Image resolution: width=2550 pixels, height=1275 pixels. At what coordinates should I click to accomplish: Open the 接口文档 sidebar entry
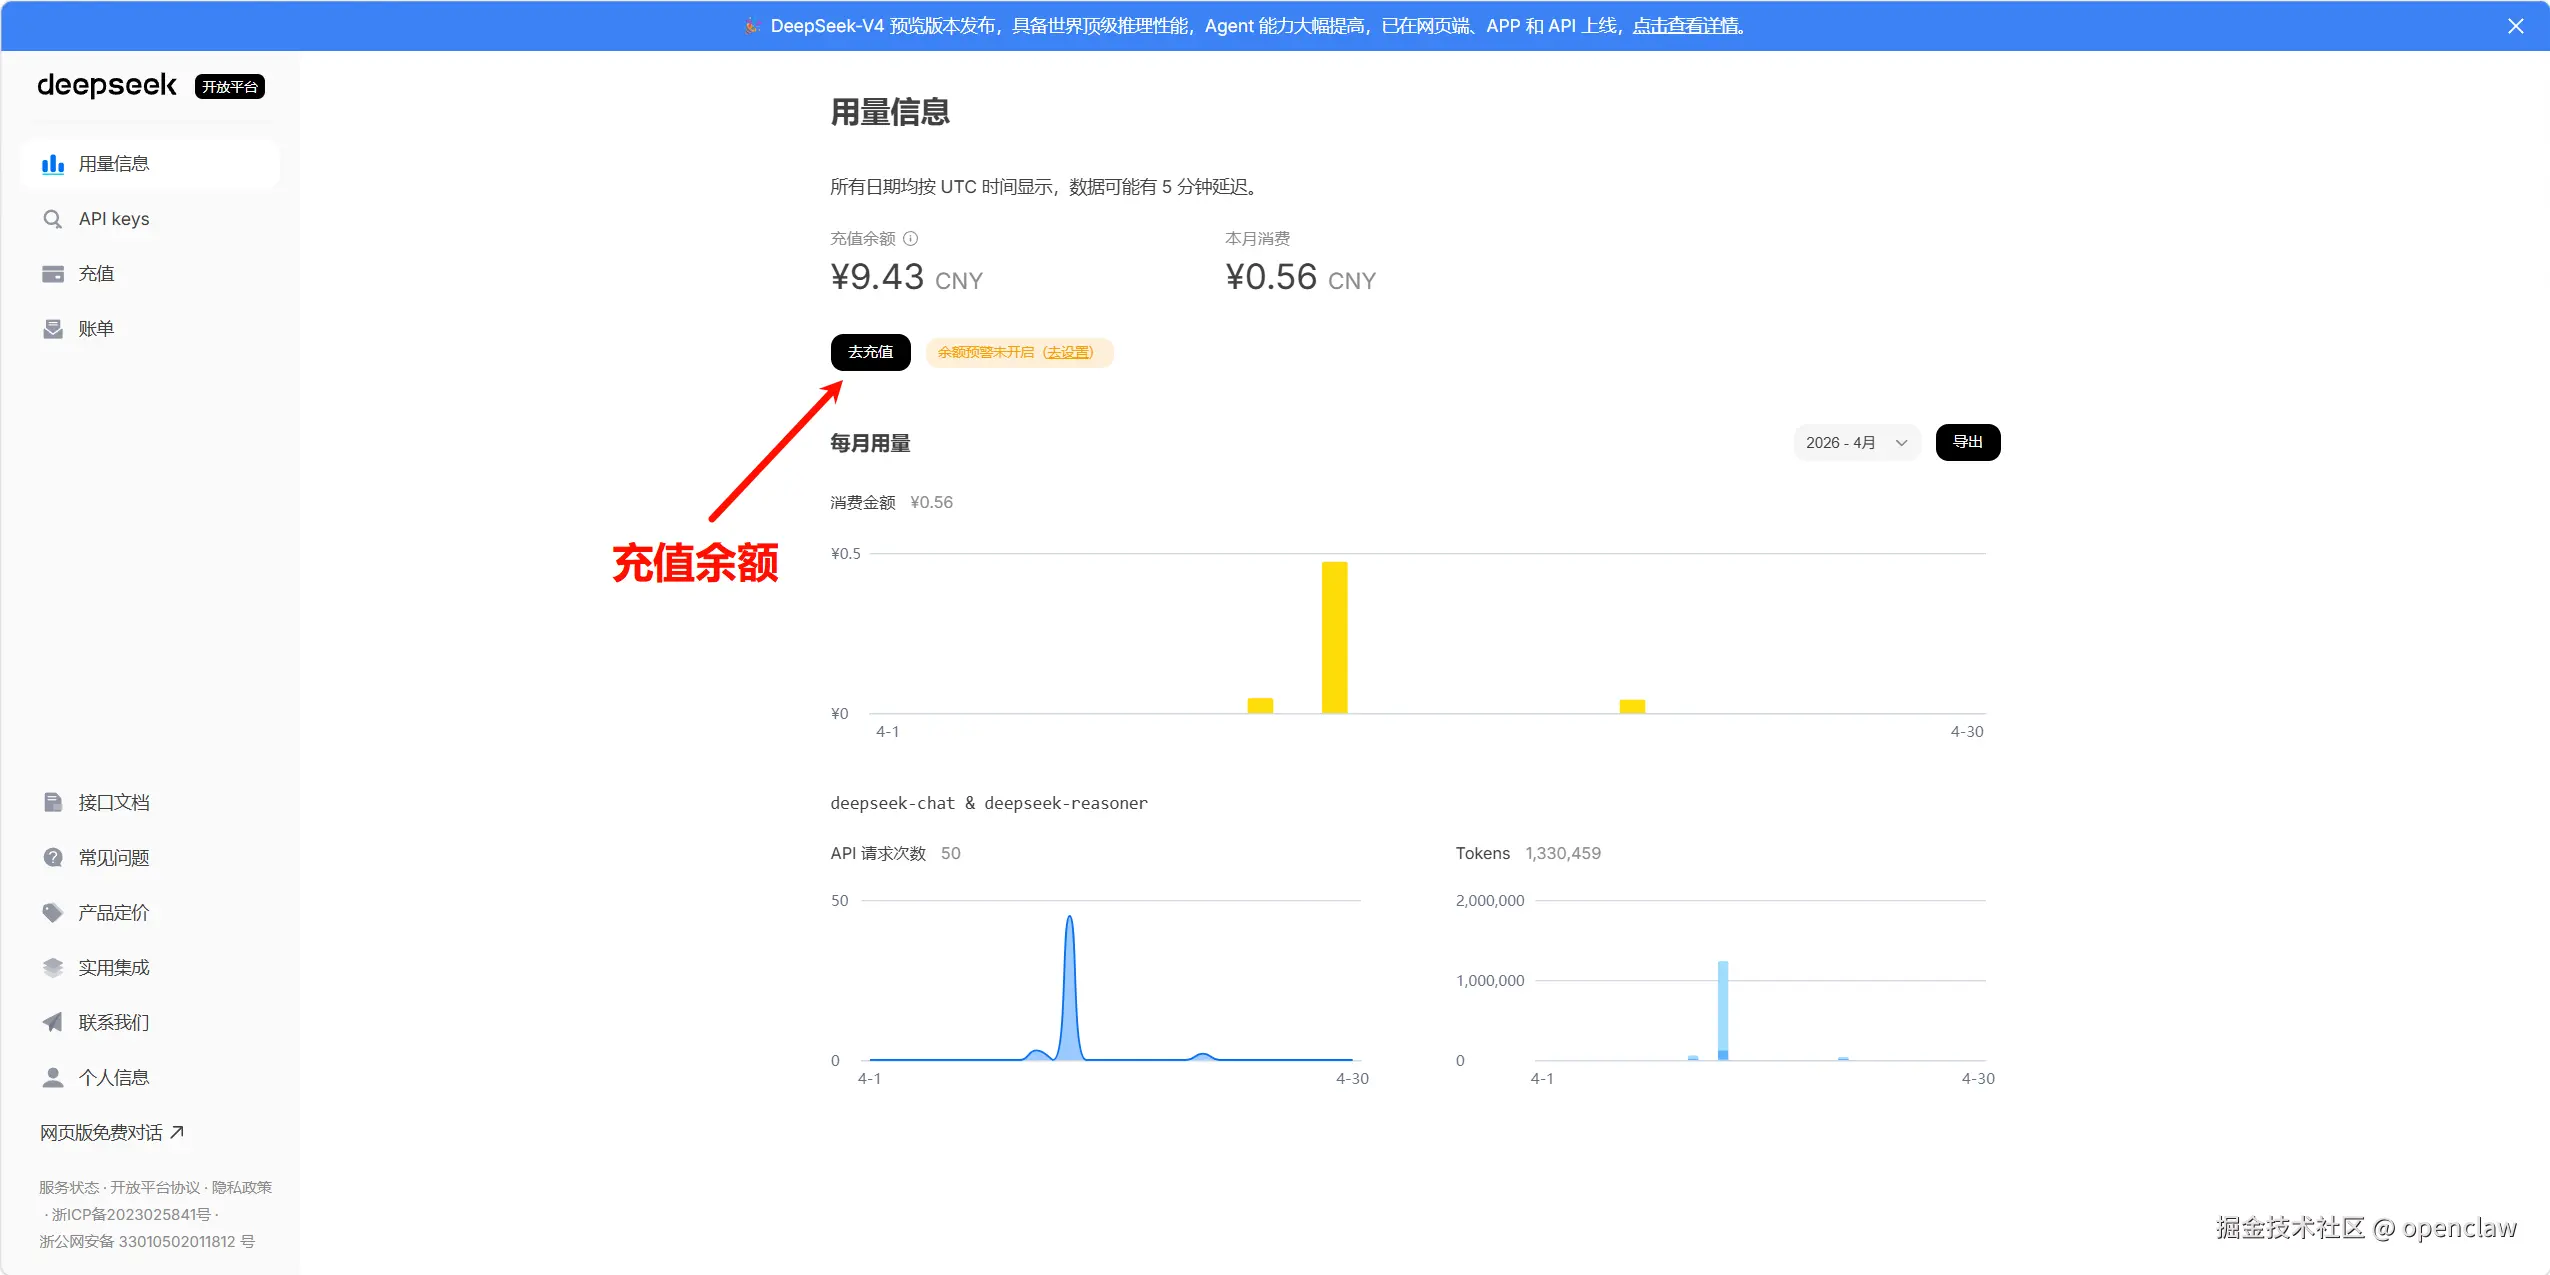click(x=150, y=802)
